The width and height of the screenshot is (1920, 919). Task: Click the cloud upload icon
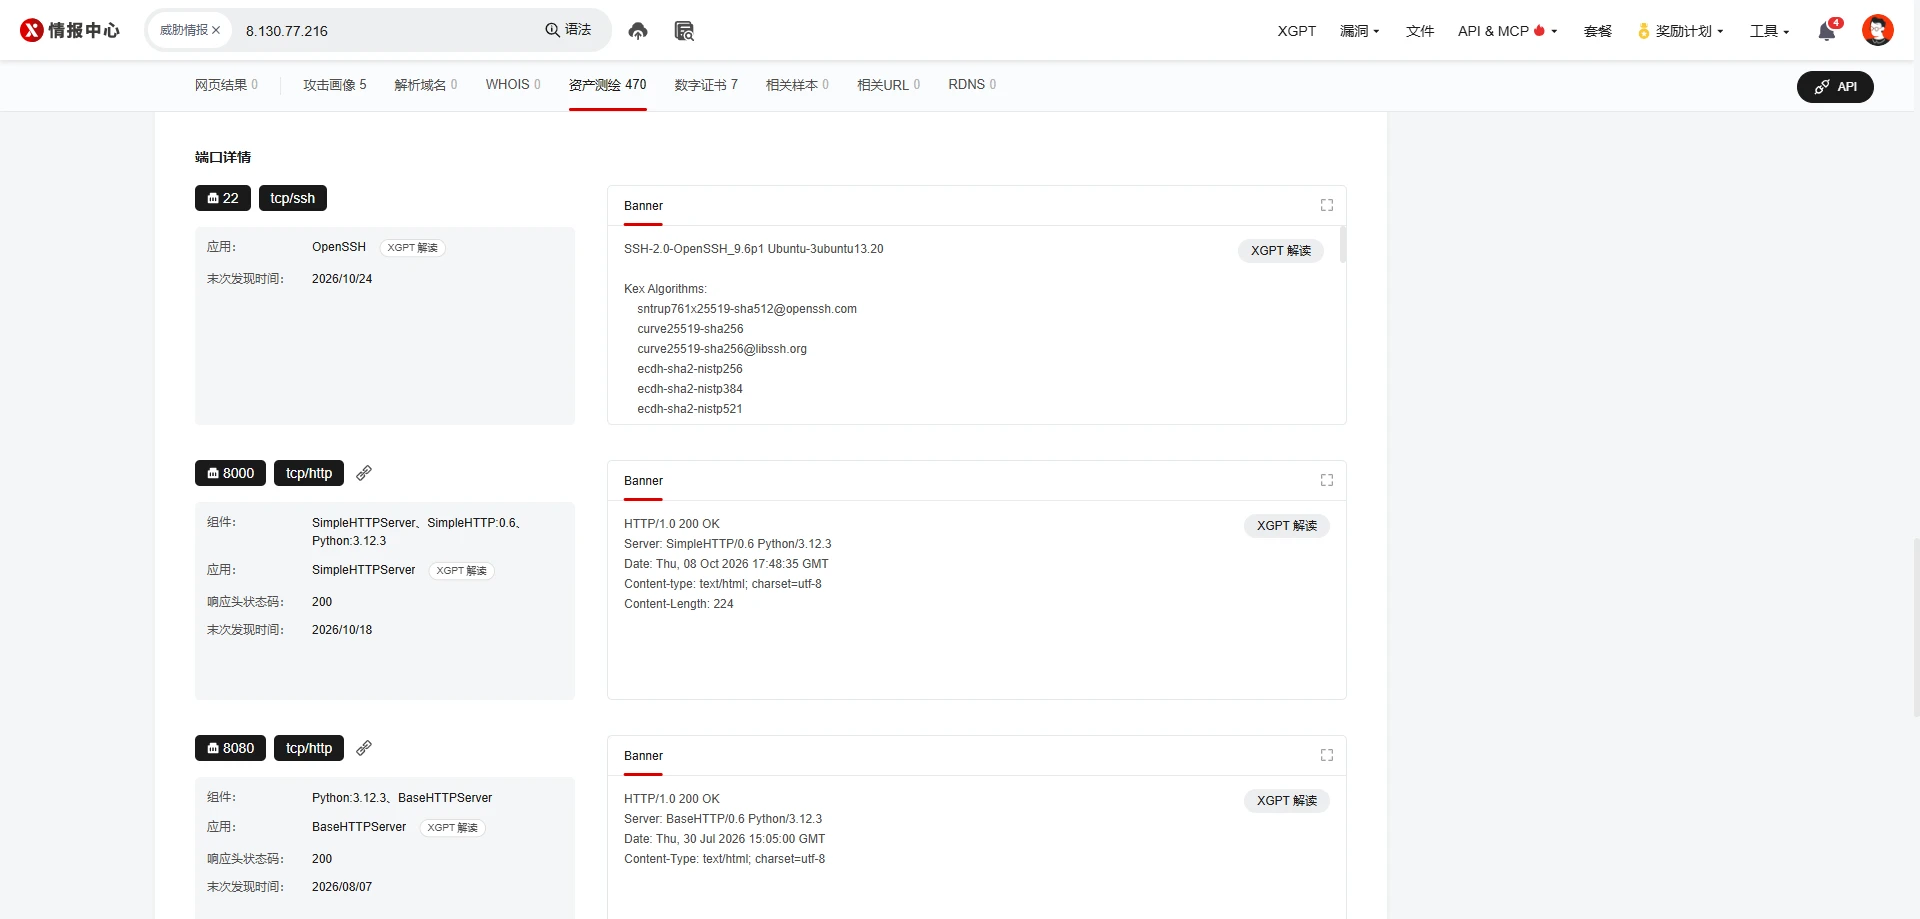[638, 31]
